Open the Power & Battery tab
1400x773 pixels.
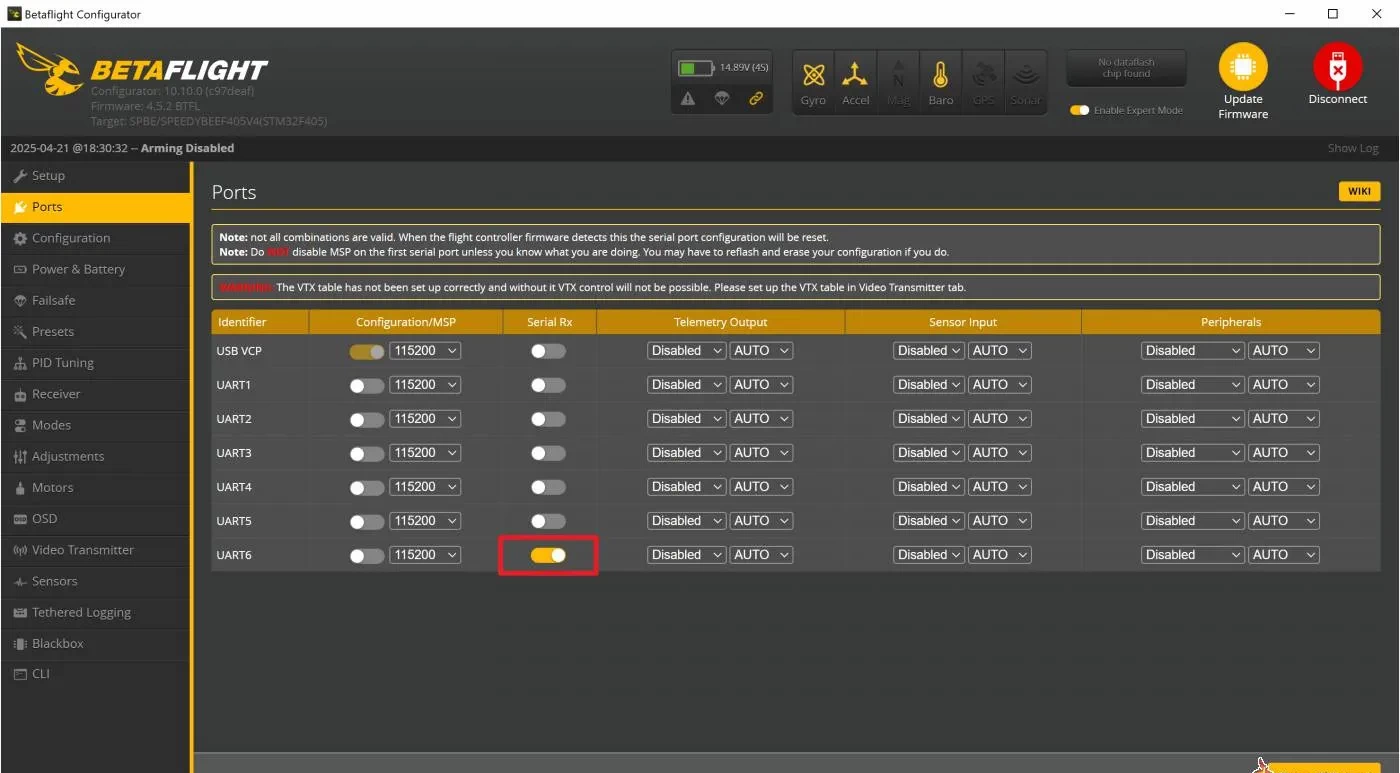[x=95, y=269]
